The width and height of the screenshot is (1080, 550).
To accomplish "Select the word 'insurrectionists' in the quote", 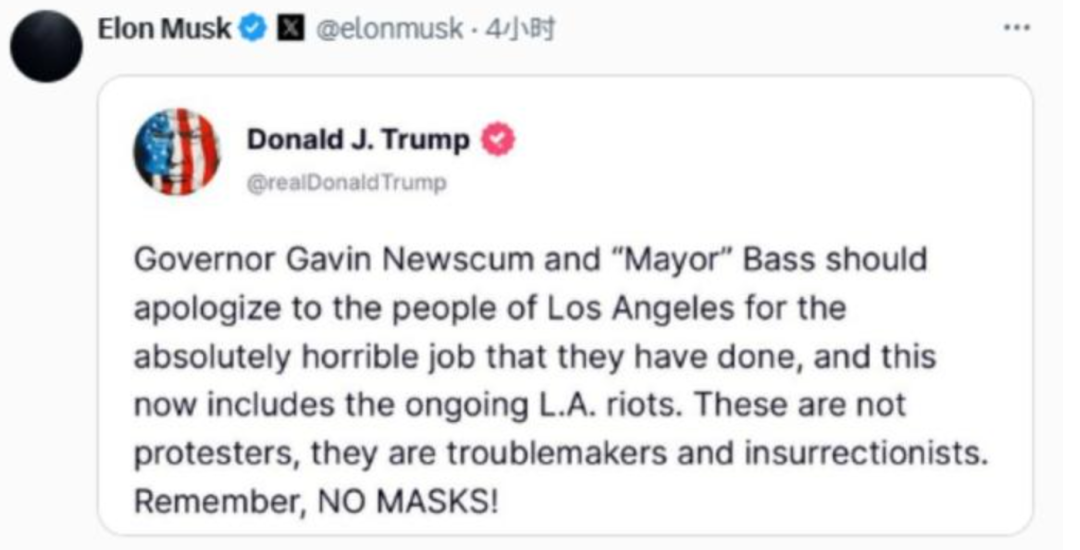I will [866, 454].
